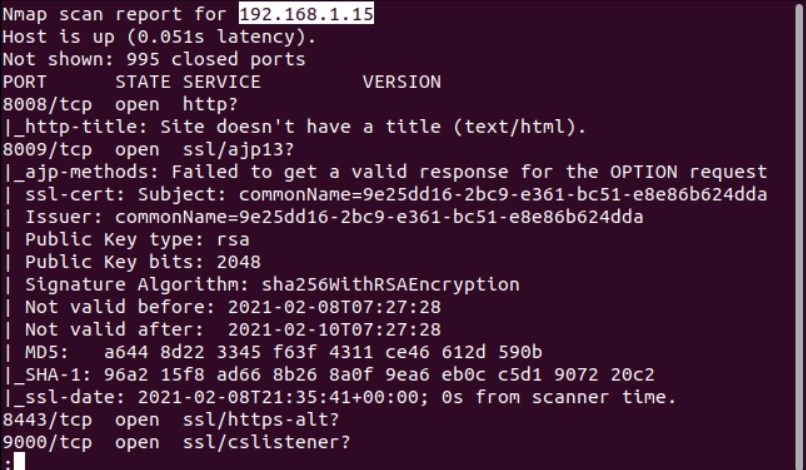Click the Issuer commonName line
806x470 pixels.
tap(334, 217)
